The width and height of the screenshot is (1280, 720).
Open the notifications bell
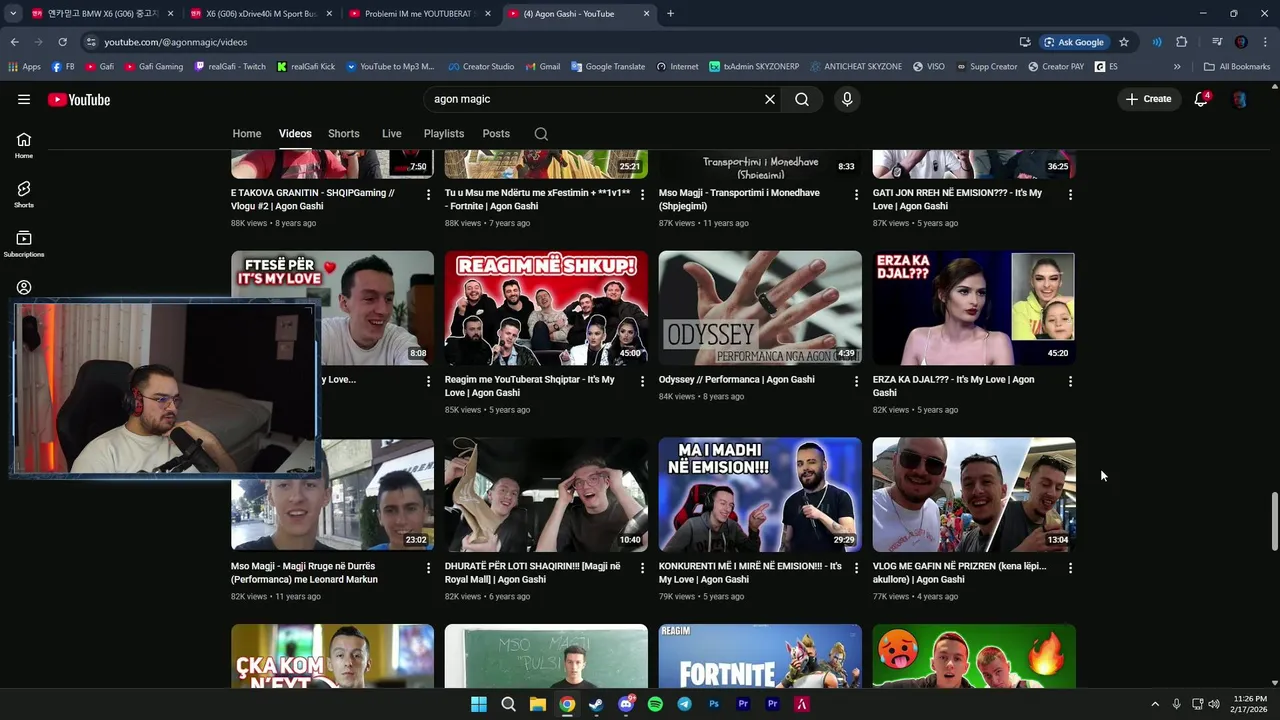pyautogui.click(x=1201, y=99)
